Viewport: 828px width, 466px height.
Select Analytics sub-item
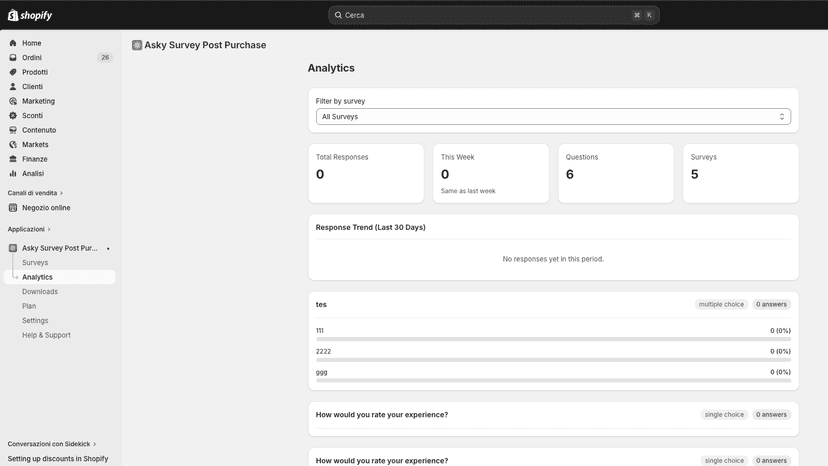point(60,277)
